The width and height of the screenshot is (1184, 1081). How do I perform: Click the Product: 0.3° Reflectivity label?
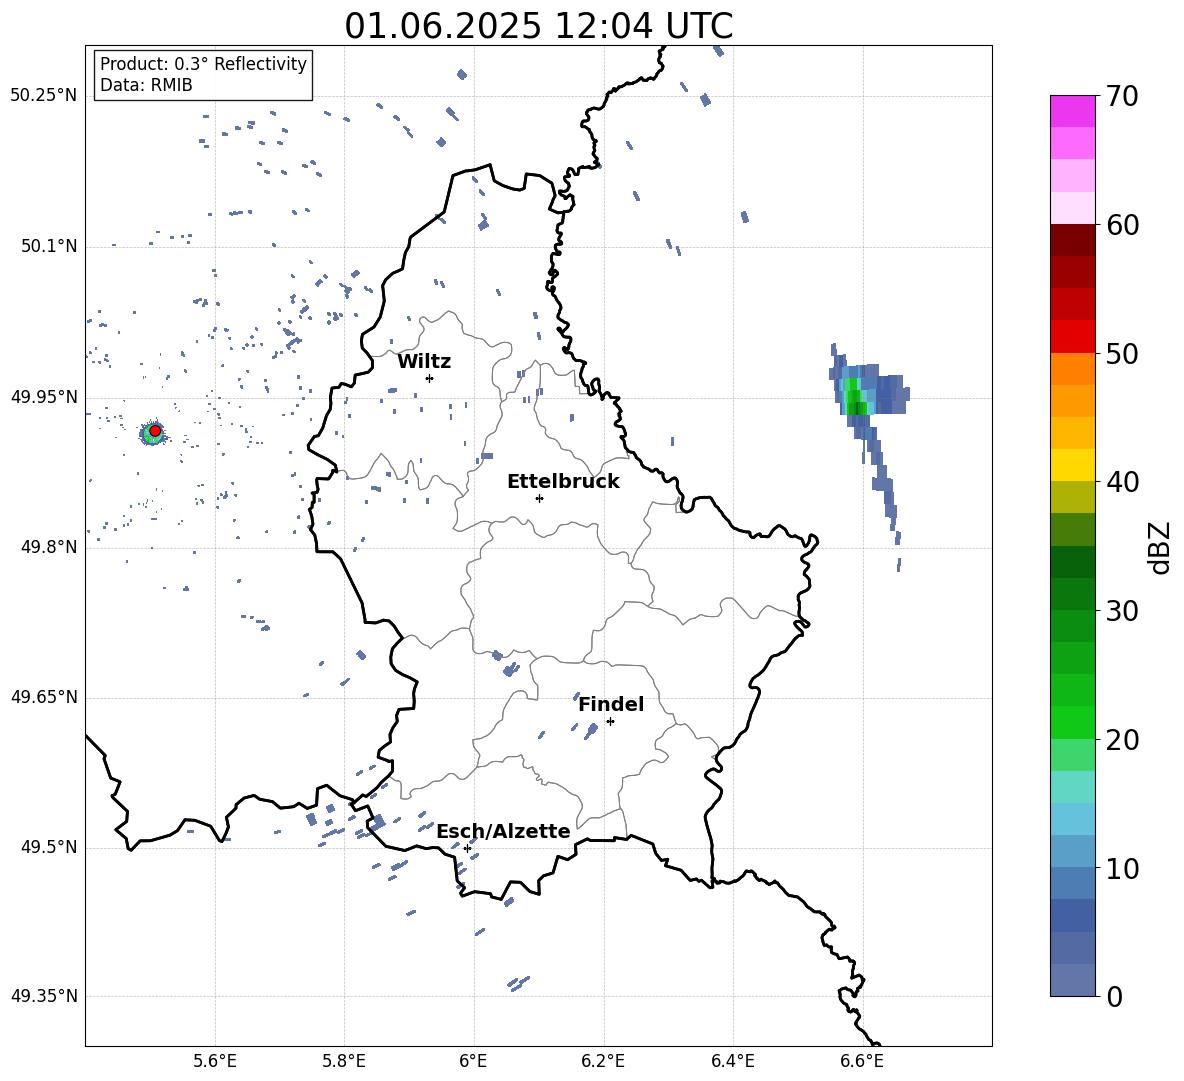pyautogui.click(x=203, y=63)
